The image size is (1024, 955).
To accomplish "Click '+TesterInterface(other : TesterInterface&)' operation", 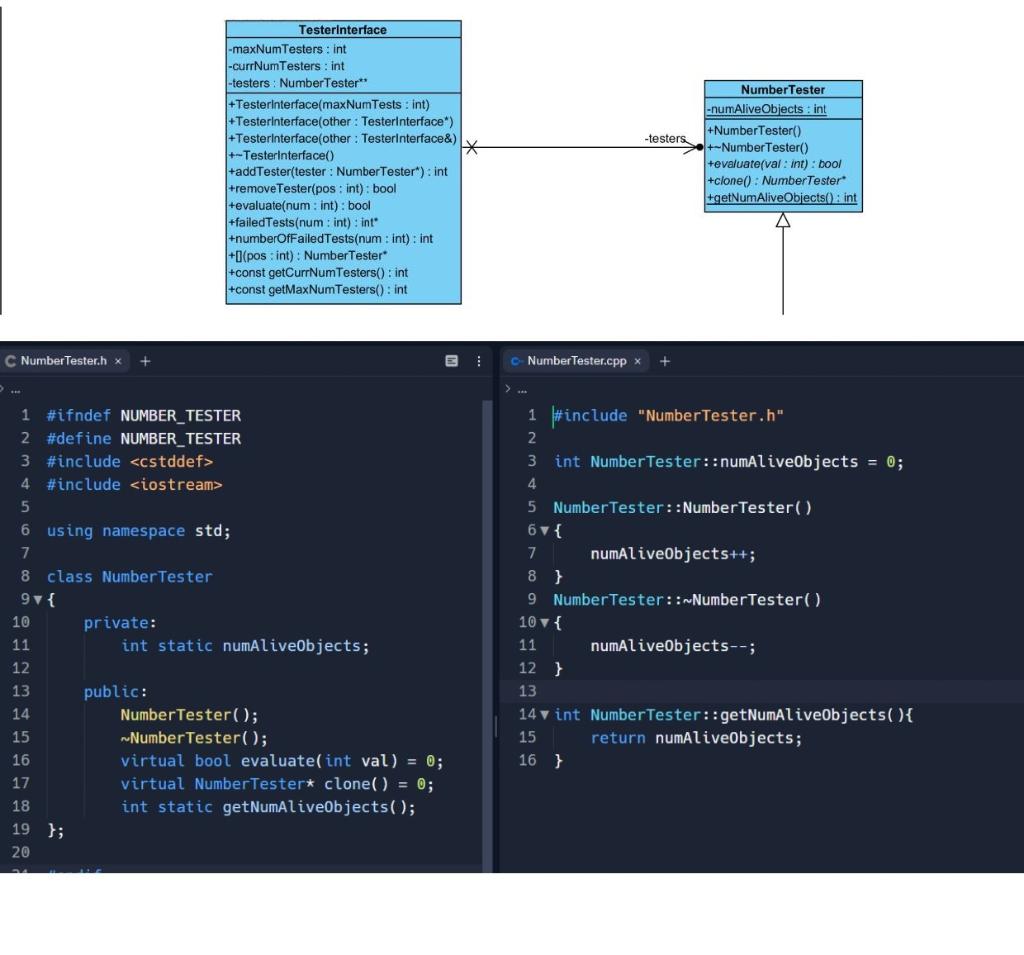I will coord(343,138).
